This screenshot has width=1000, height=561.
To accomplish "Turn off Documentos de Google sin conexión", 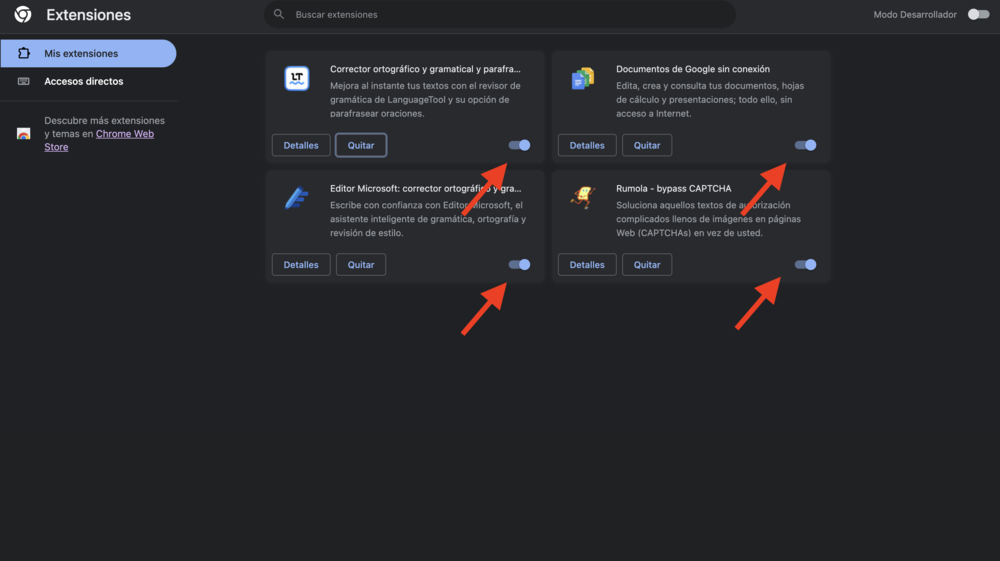I will pos(805,145).
